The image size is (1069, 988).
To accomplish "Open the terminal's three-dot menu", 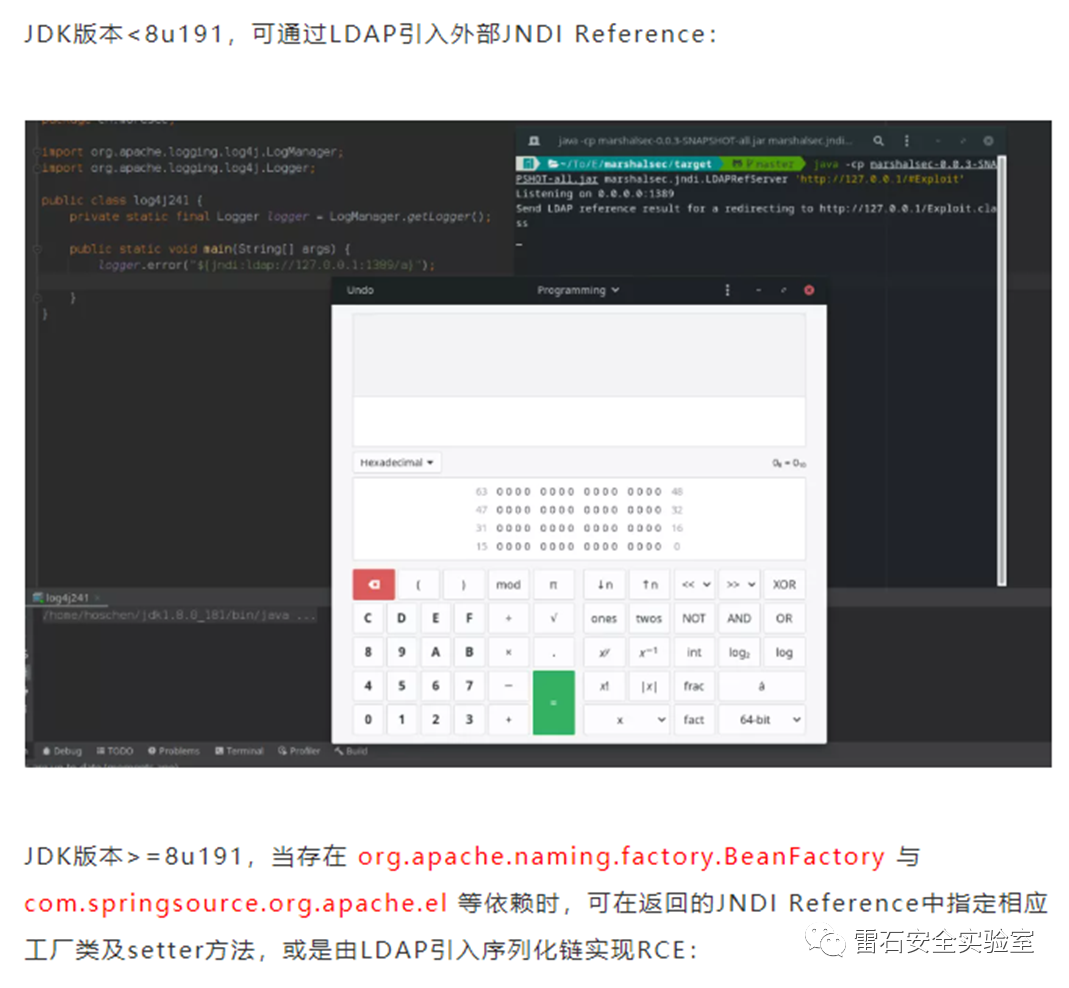I will [x=906, y=140].
